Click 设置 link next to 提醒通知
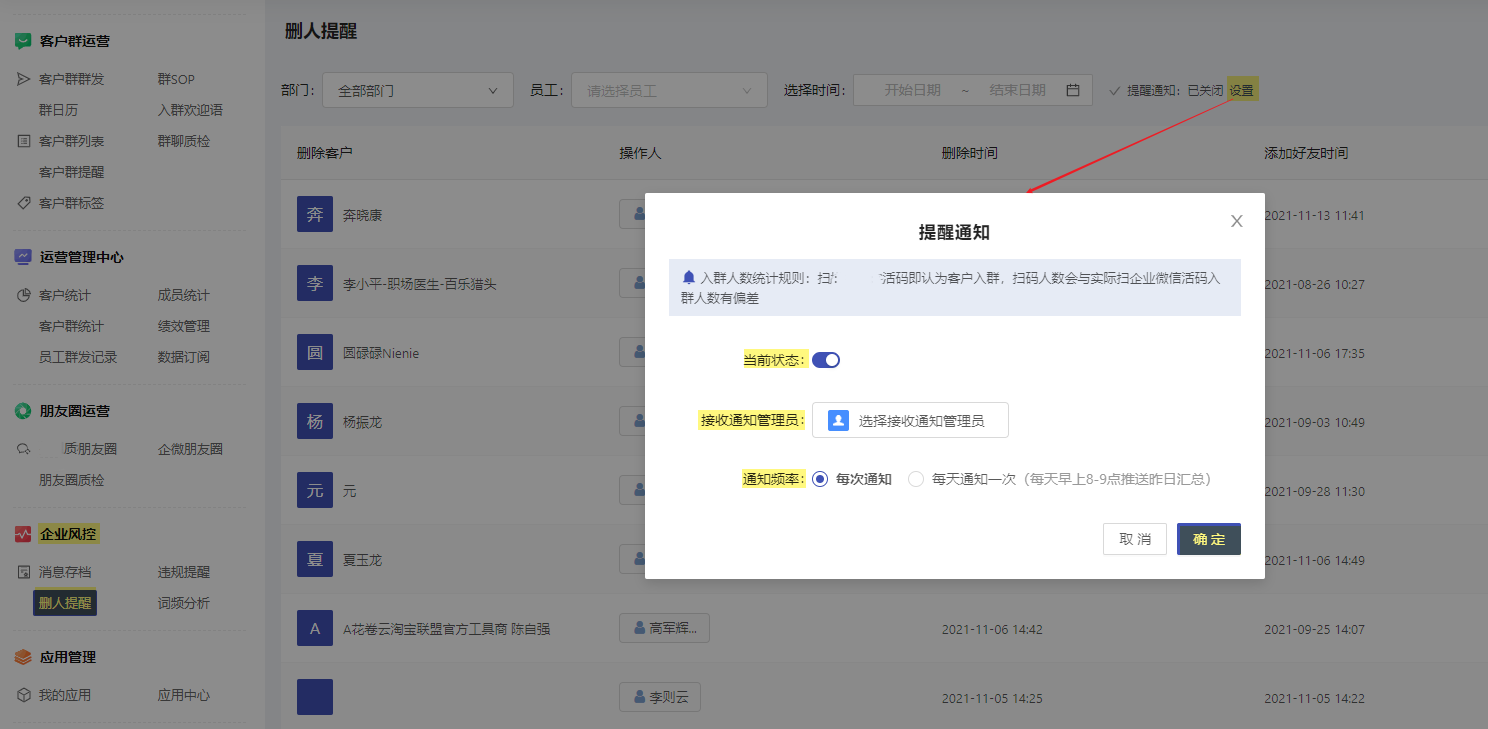1488x729 pixels. pos(1242,90)
